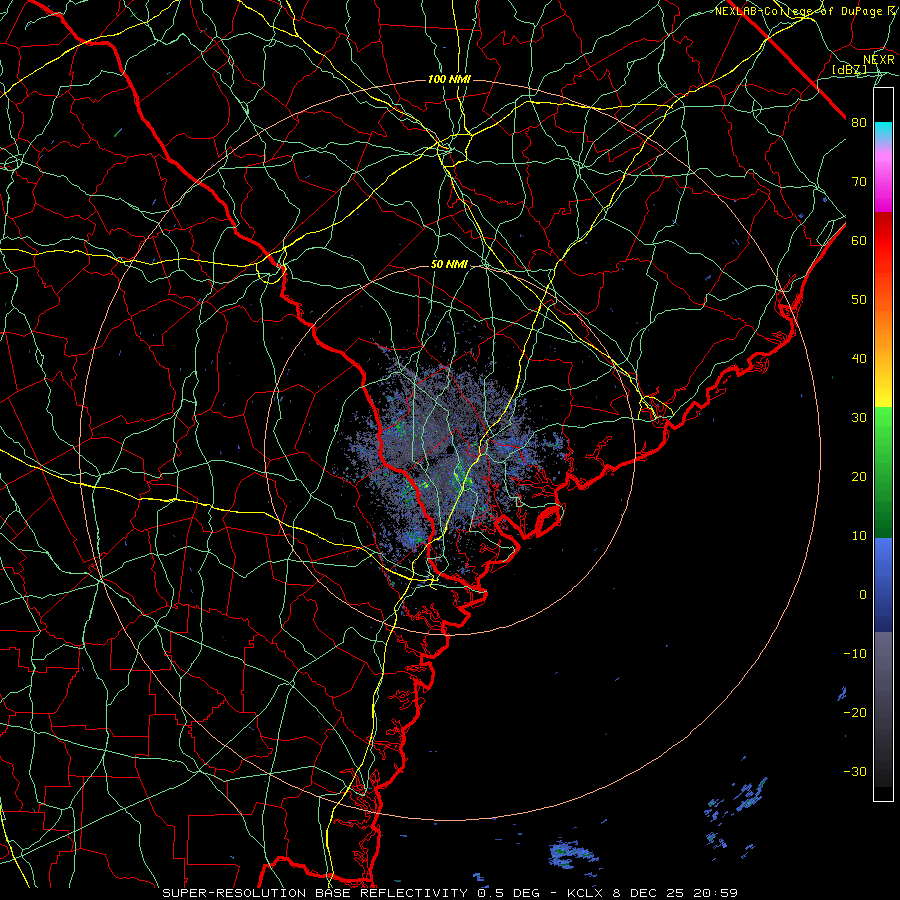900x900 pixels.
Task: Click the blue band of the color bar
Action: pos(883,584)
